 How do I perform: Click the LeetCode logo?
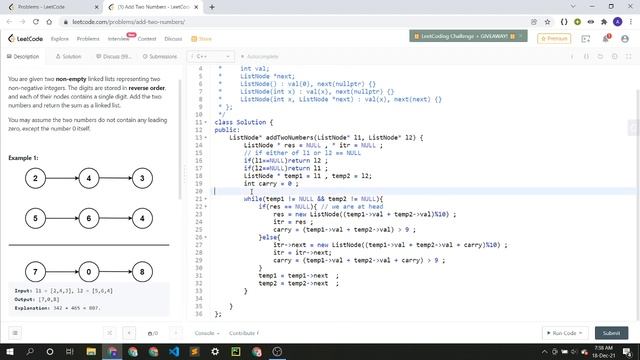[x=25, y=39]
